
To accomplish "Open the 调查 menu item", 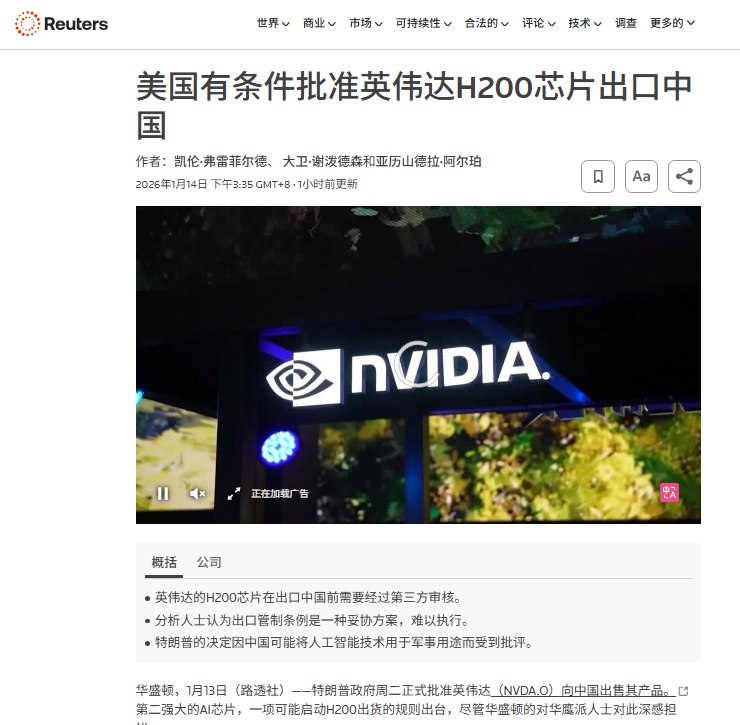I will (626, 23).
